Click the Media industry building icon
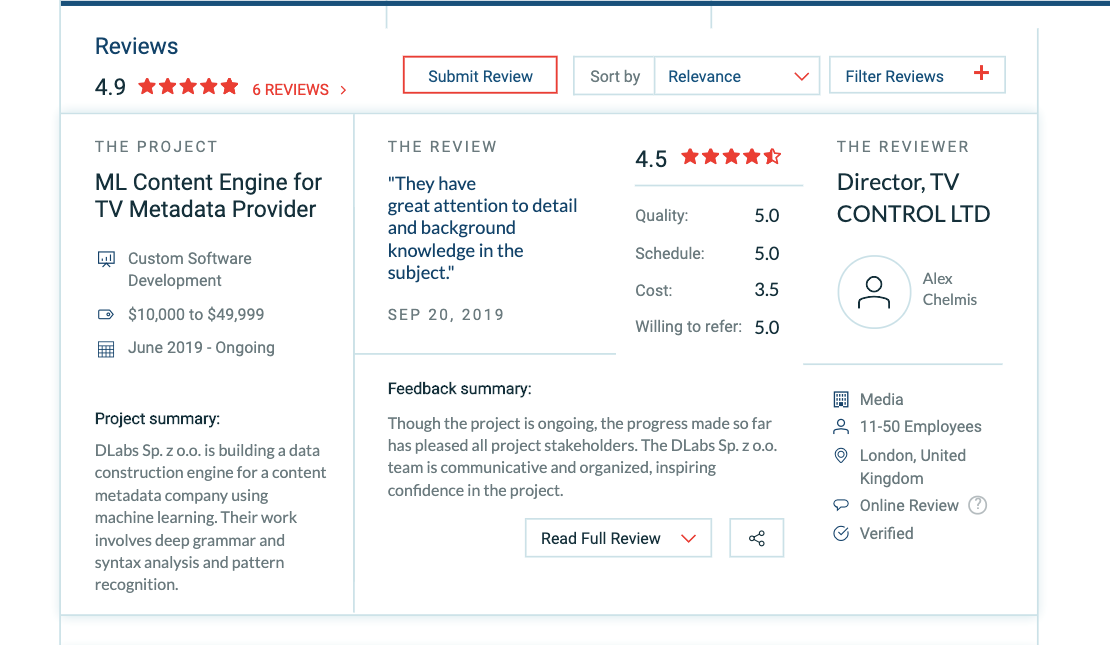The height and width of the screenshot is (645, 1110). (841, 399)
